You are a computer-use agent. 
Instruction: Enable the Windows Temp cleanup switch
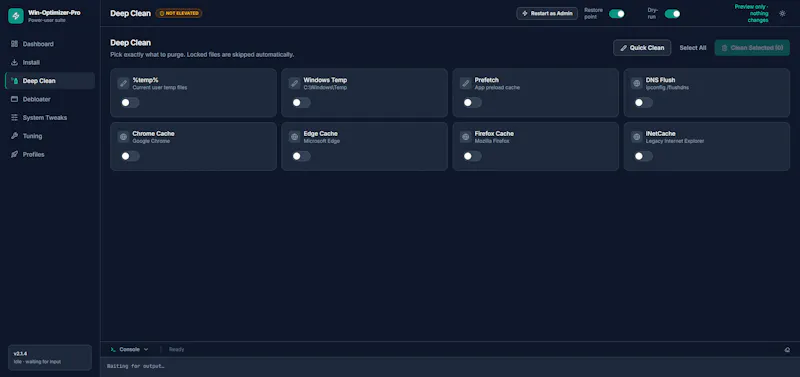click(x=301, y=103)
